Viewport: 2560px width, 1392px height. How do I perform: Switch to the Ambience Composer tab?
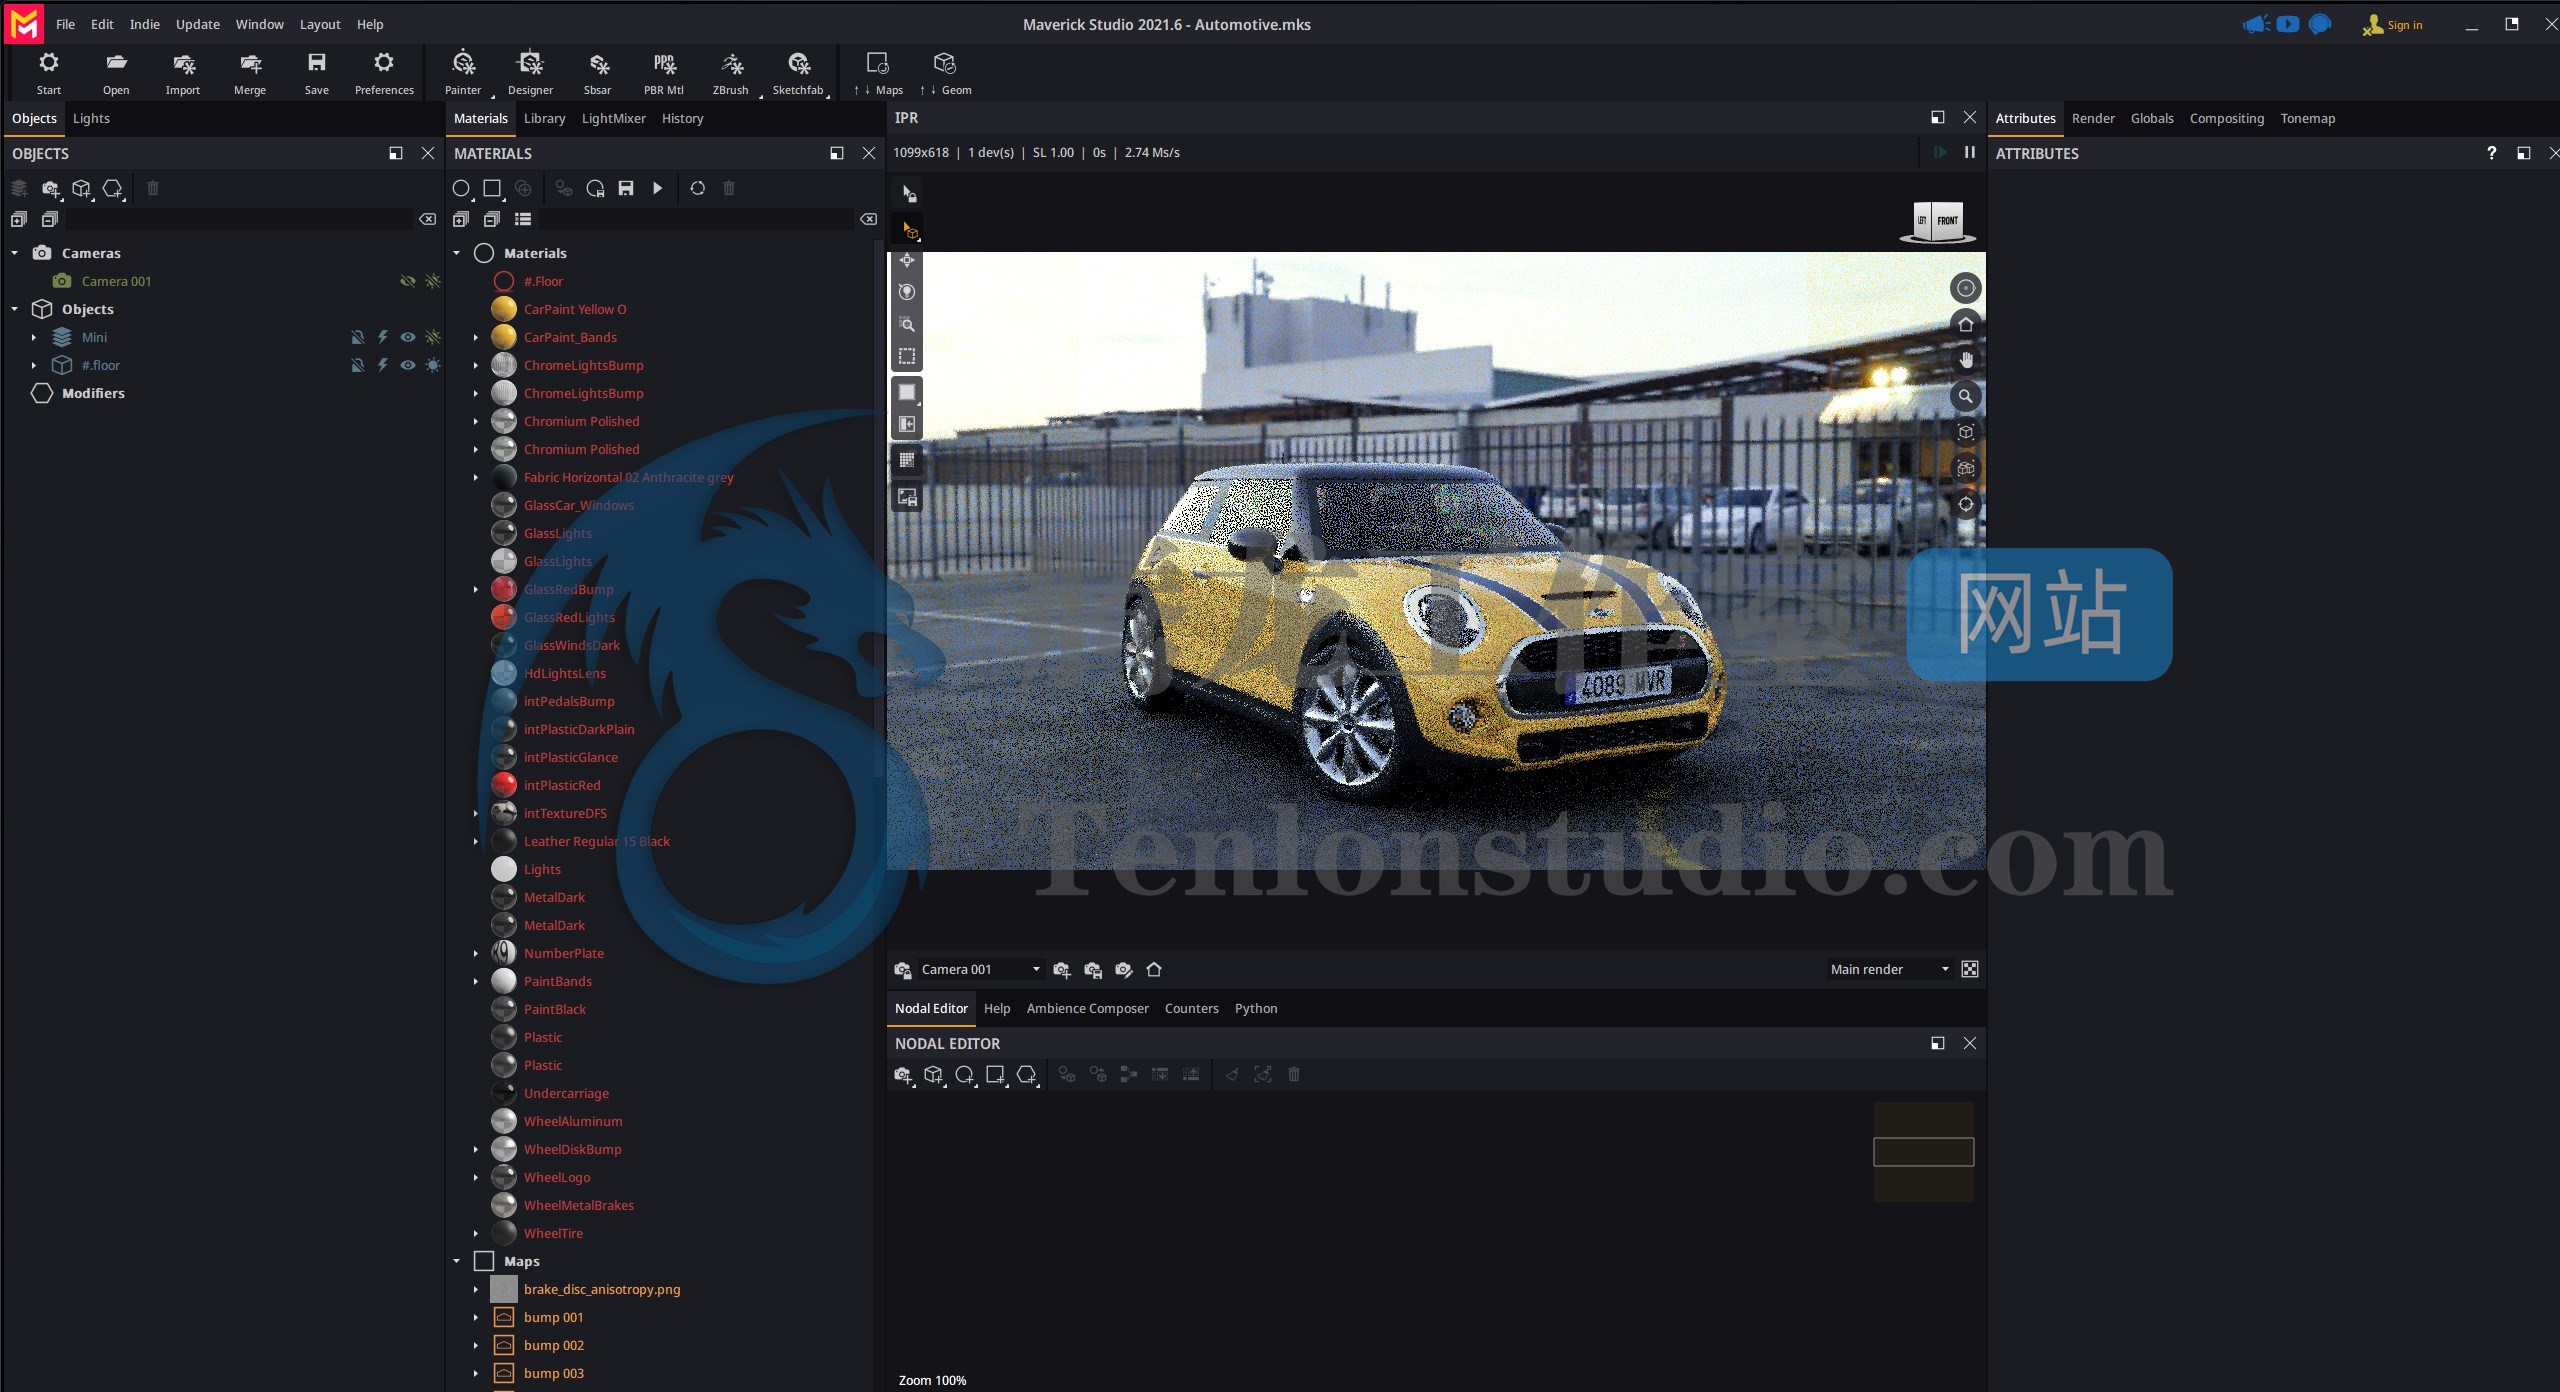tap(1088, 1008)
